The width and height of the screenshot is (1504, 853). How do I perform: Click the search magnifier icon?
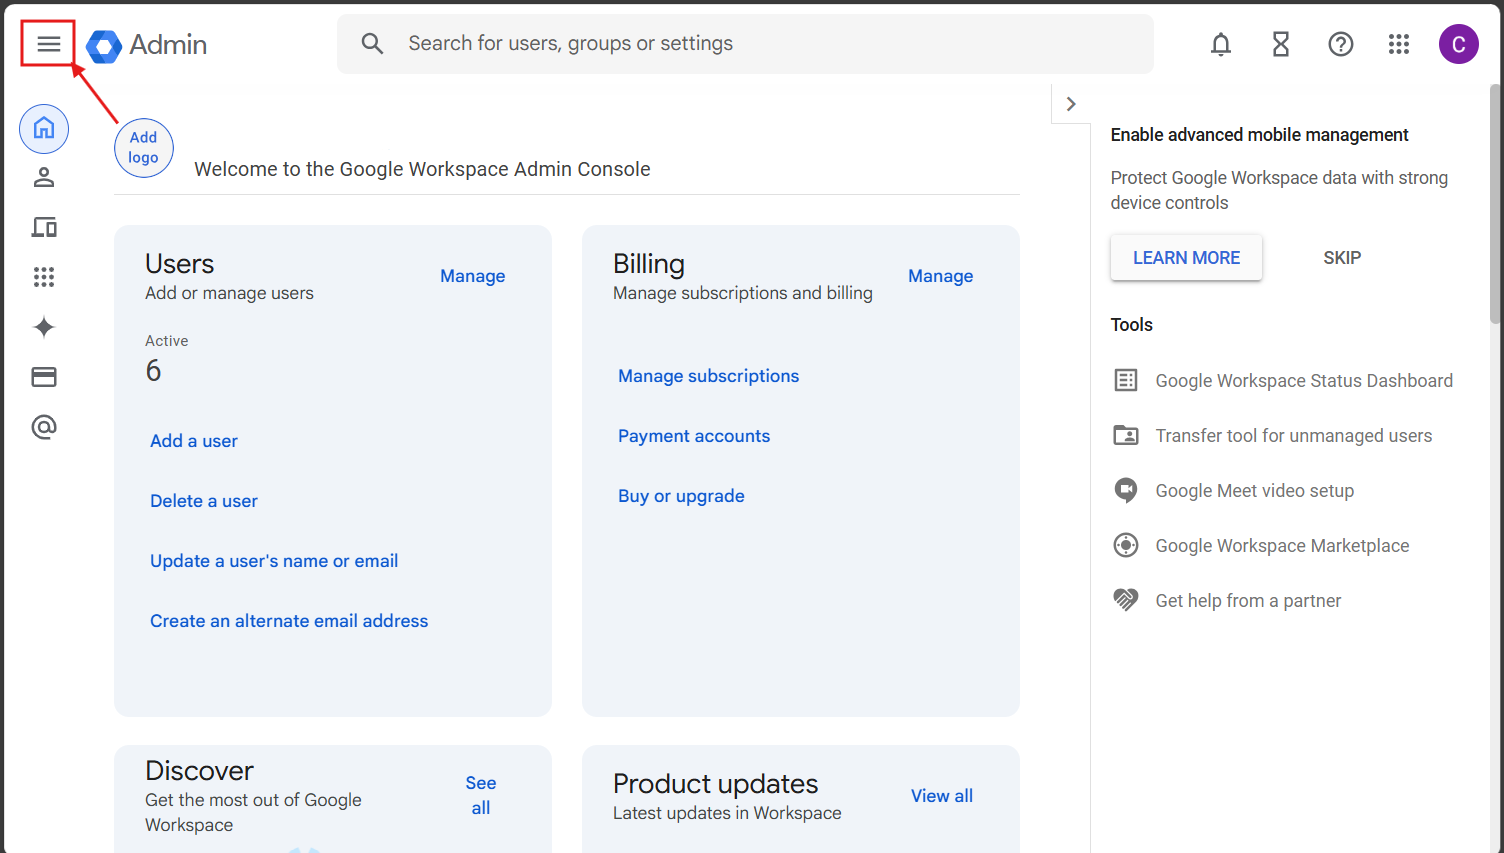tap(372, 43)
